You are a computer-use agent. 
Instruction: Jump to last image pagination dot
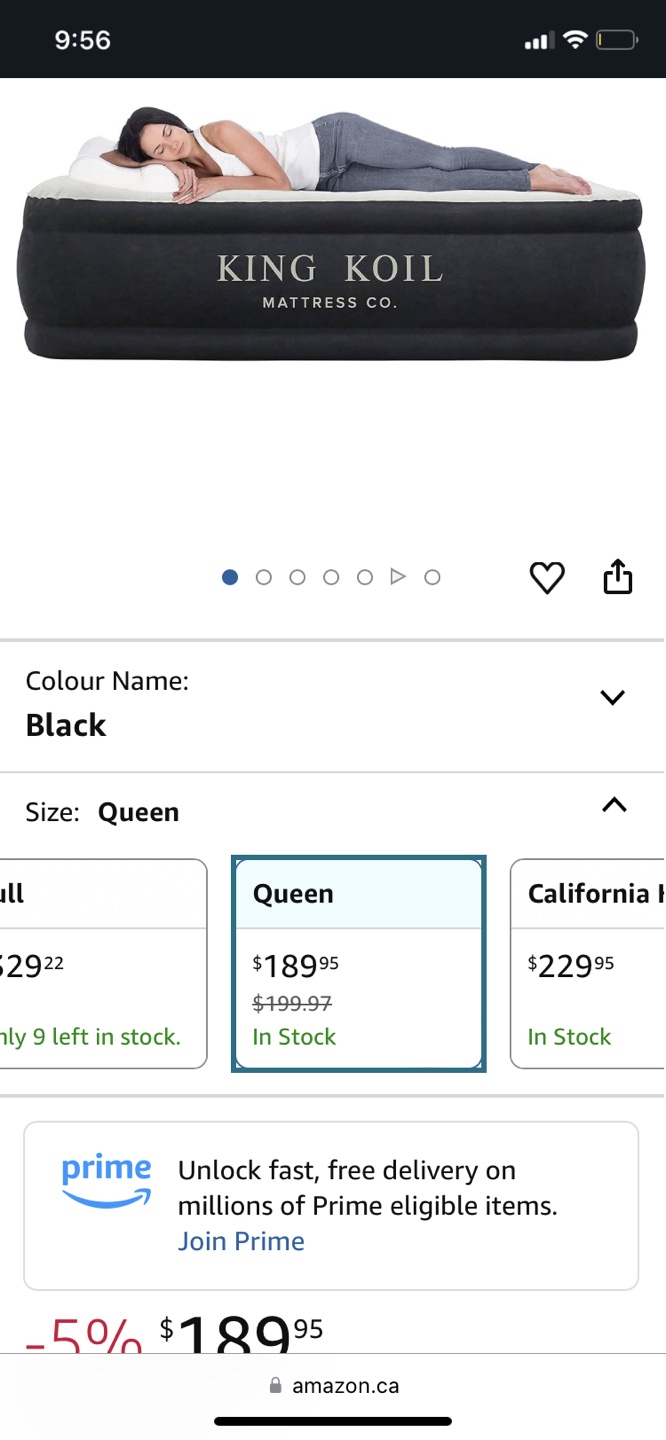pyautogui.click(x=432, y=577)
